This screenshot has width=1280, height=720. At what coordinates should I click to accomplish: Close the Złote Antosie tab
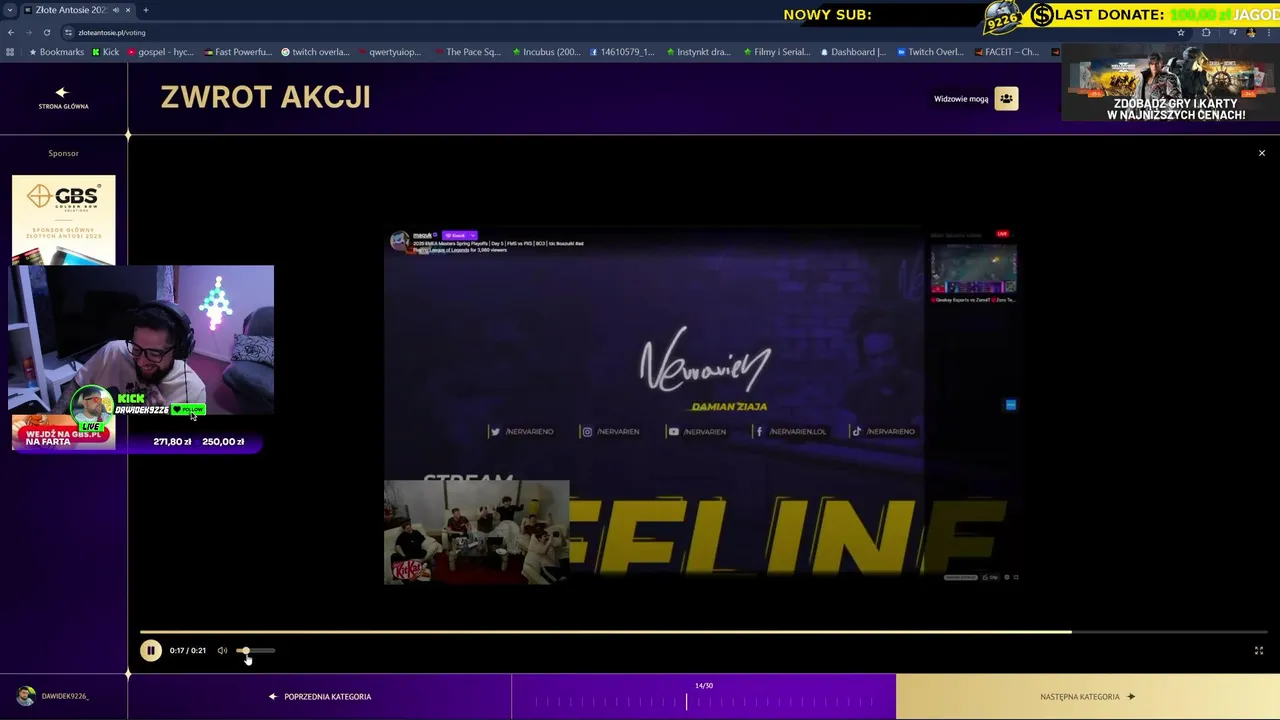[129, 10]
